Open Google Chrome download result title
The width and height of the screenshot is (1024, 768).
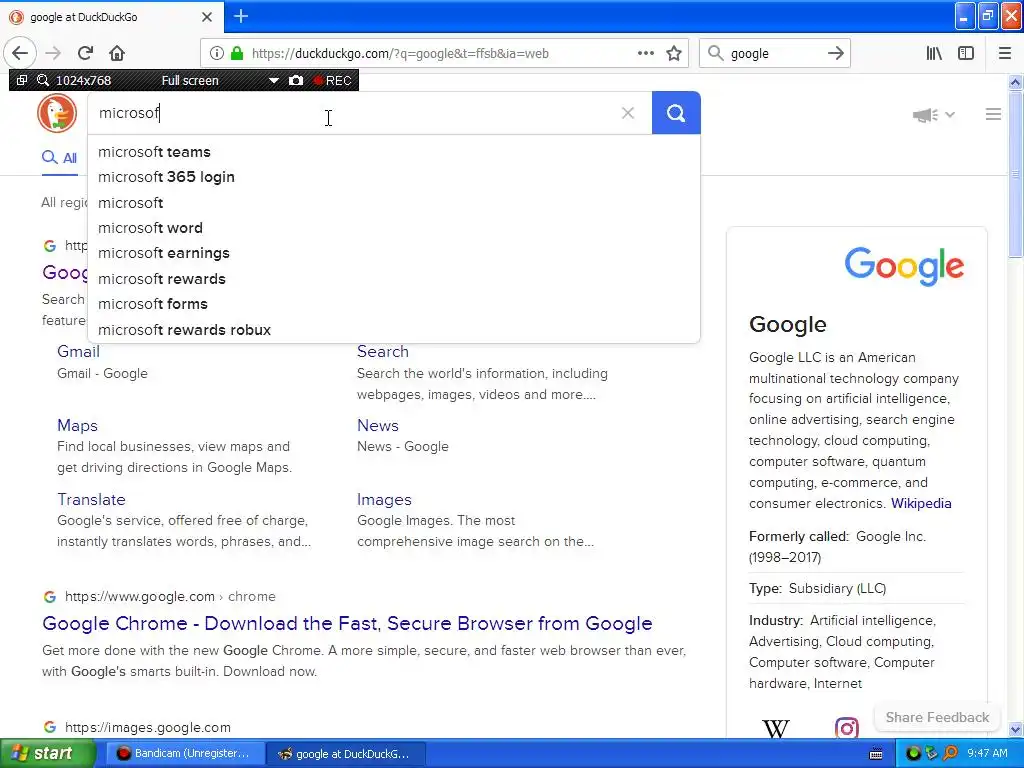[x=347, y=623]
